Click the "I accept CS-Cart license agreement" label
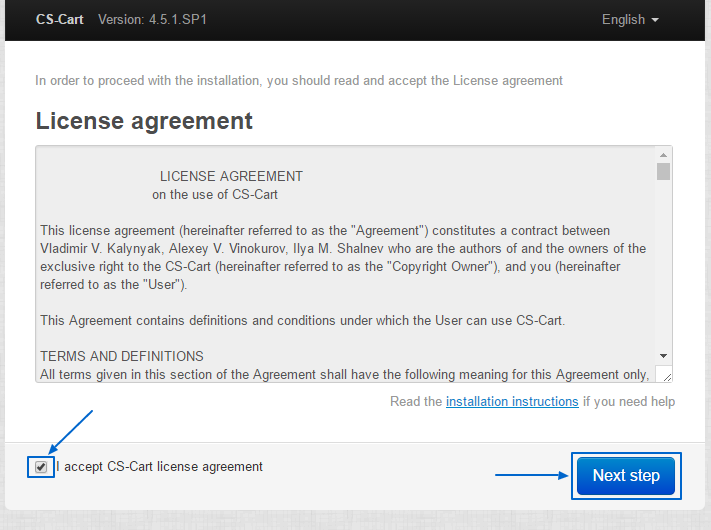This screenshot has width=711, height=530. (160, 466)
